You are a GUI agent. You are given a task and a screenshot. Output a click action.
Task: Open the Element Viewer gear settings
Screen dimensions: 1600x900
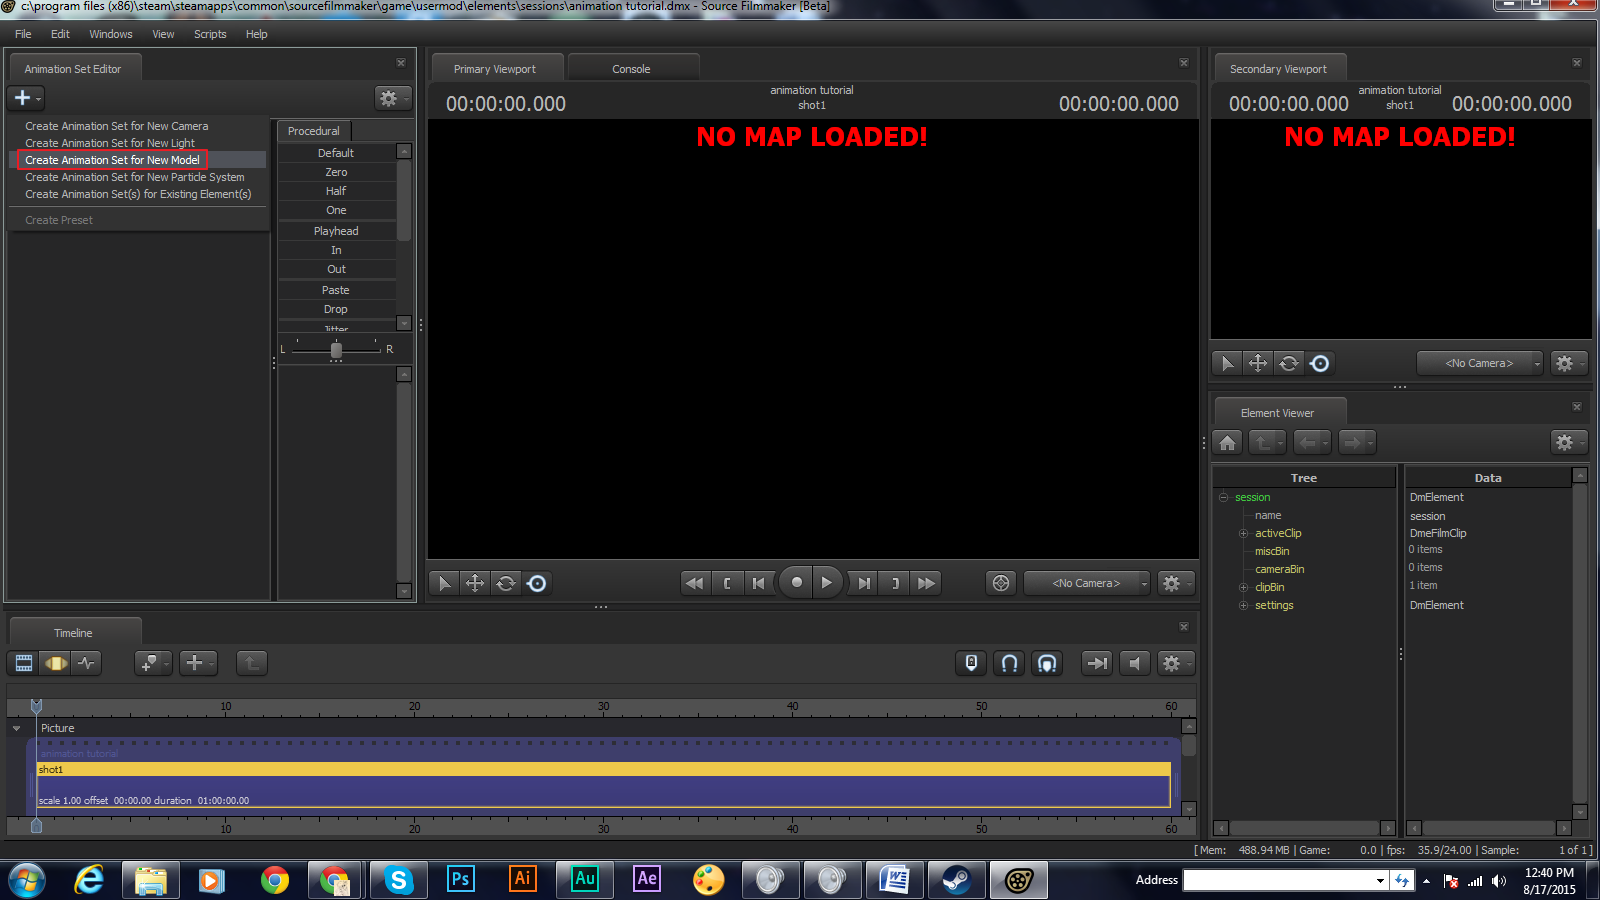1567,442
